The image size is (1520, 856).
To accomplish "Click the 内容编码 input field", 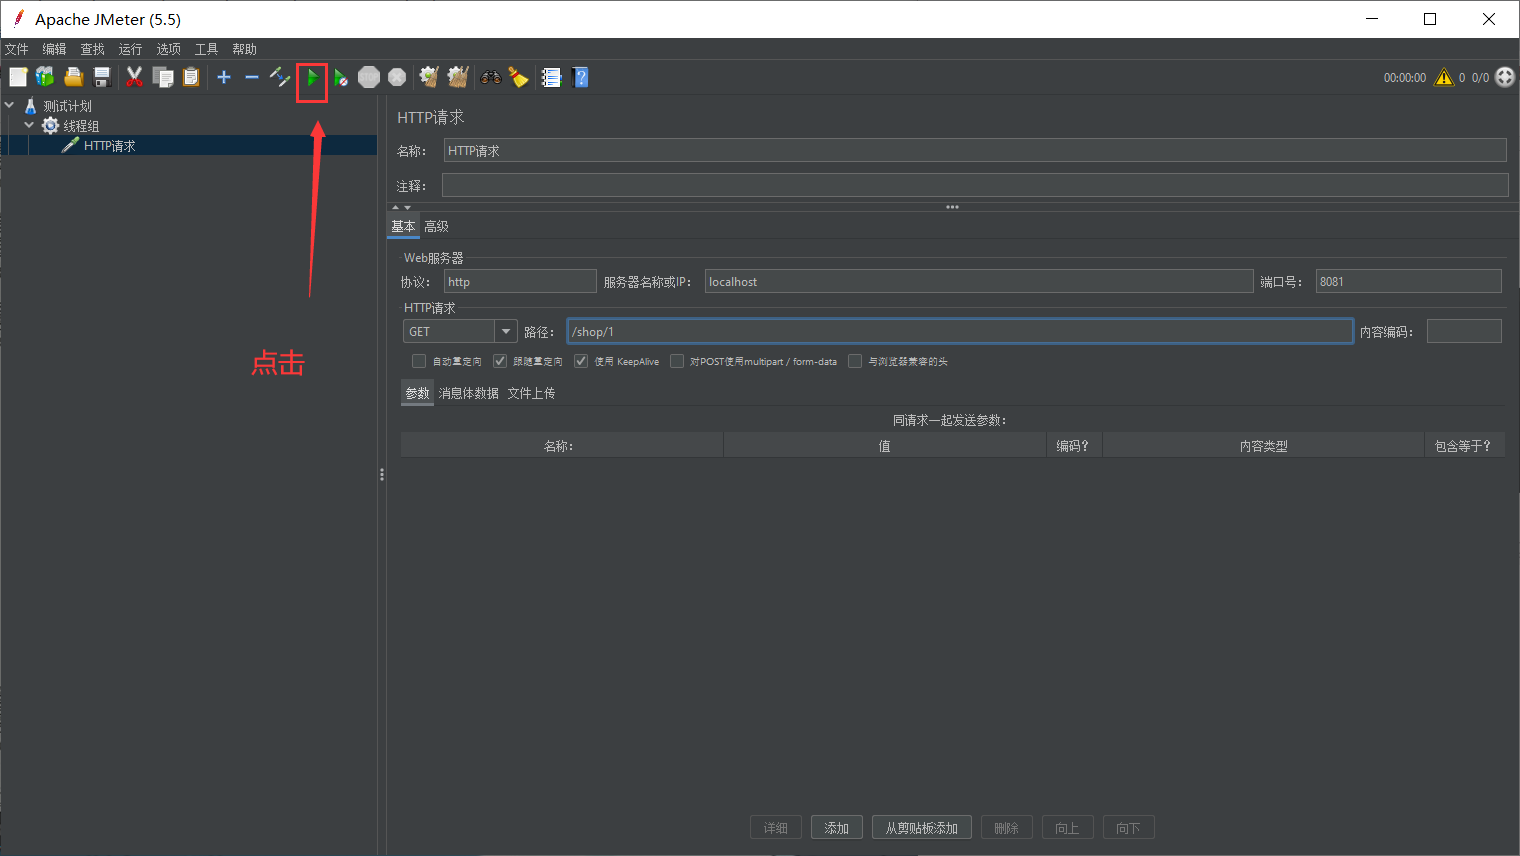I will tap(1464, 331).
